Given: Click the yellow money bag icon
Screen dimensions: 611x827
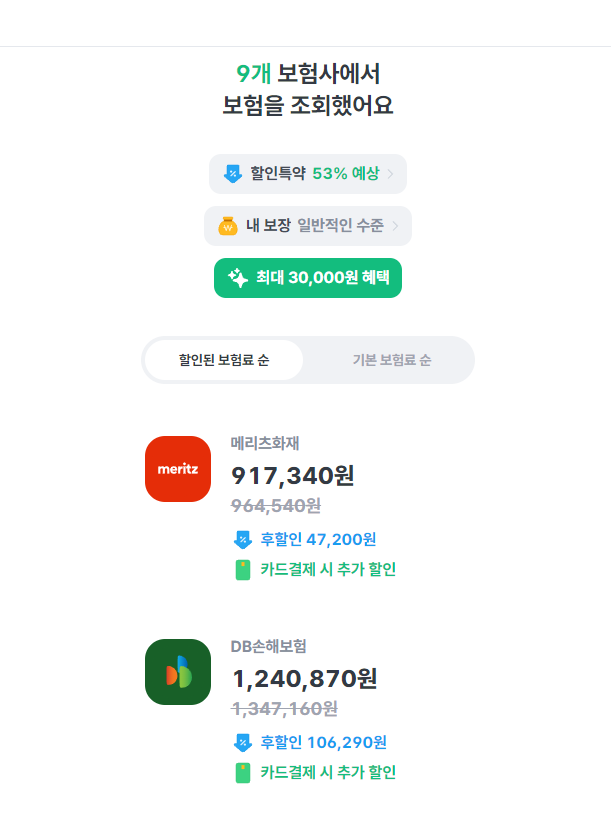Looking at the screenshot, I should (x=228, y=226).
